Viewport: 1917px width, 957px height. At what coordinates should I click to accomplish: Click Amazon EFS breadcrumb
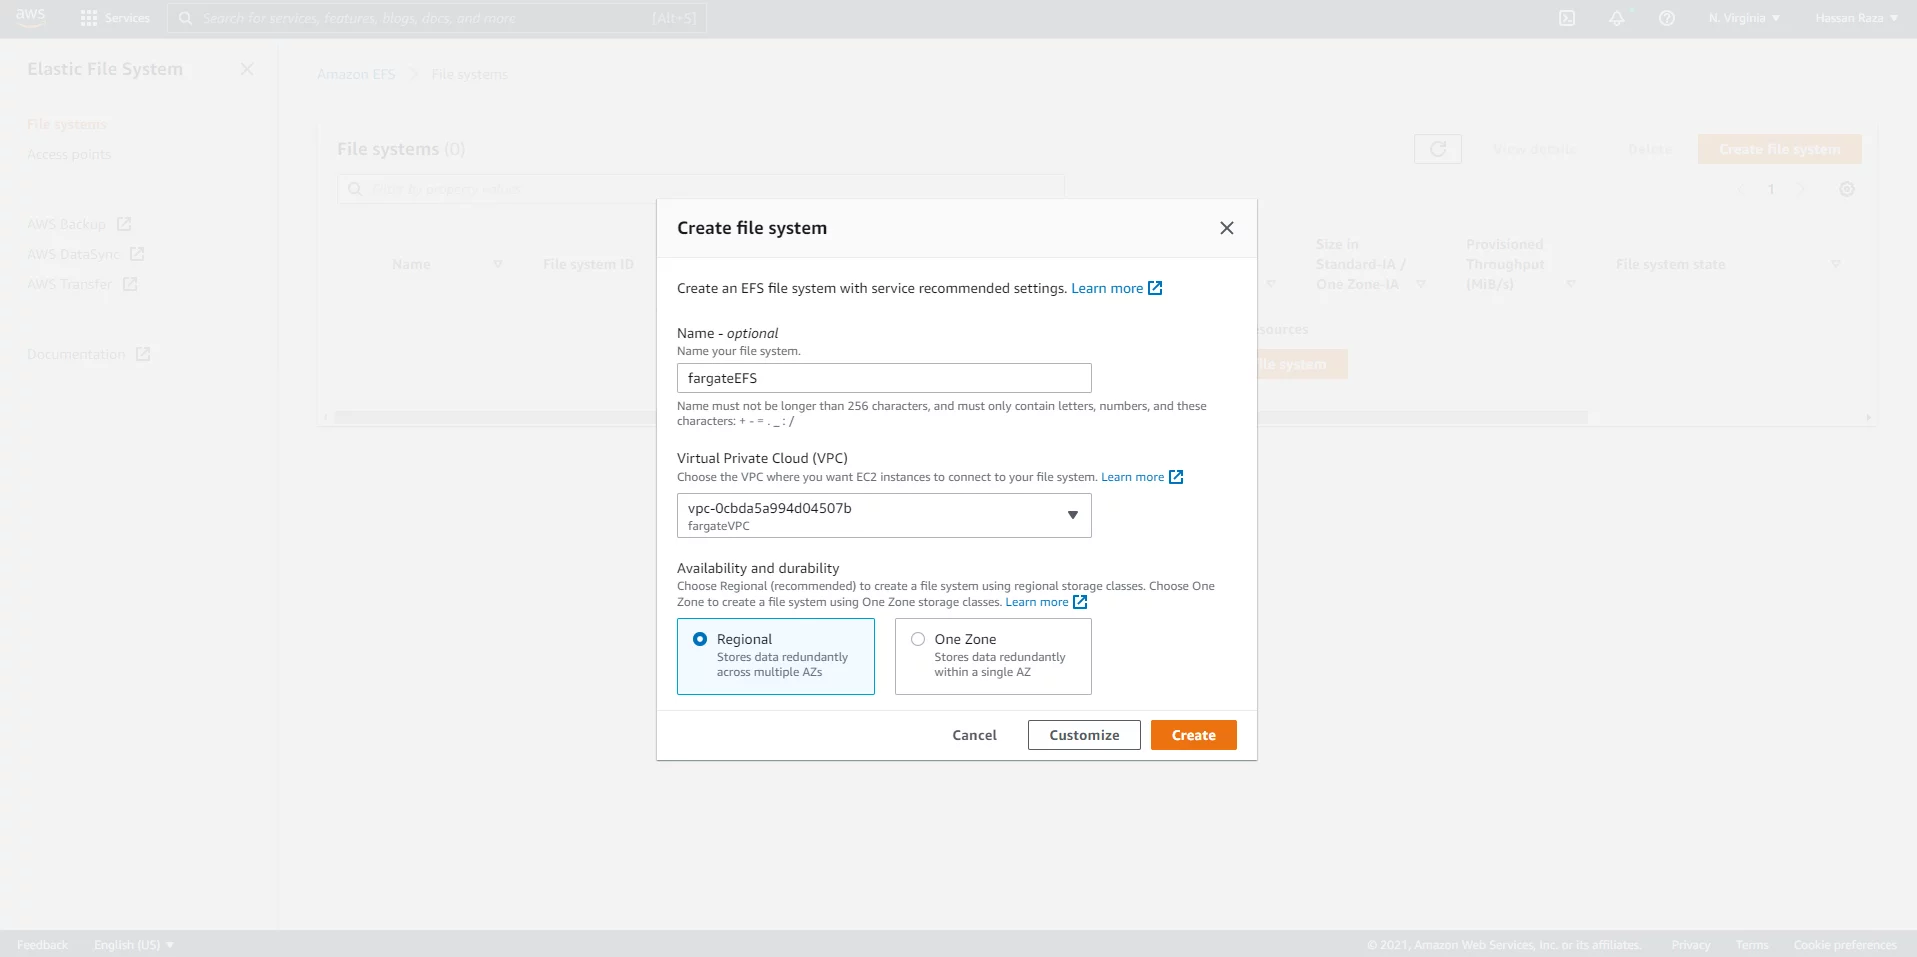[x=356, y=74]
